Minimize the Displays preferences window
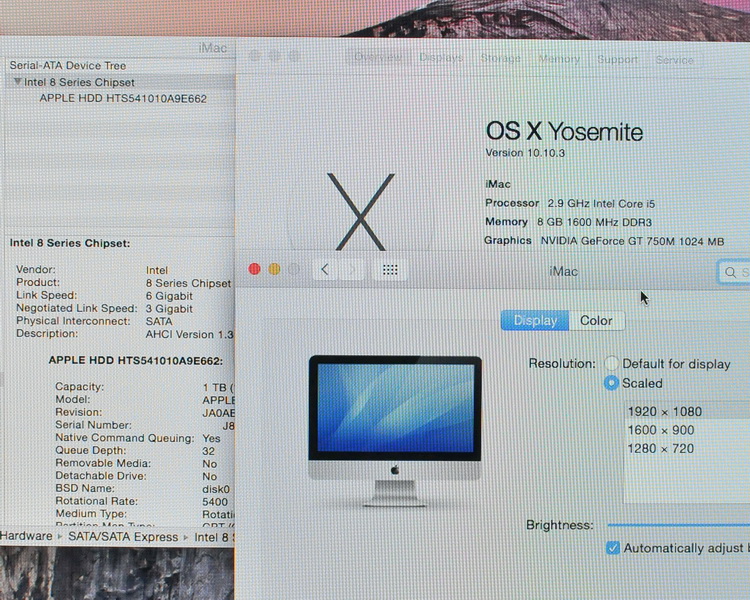This screenshot has height=600, width=750. [x=275, y=269]
